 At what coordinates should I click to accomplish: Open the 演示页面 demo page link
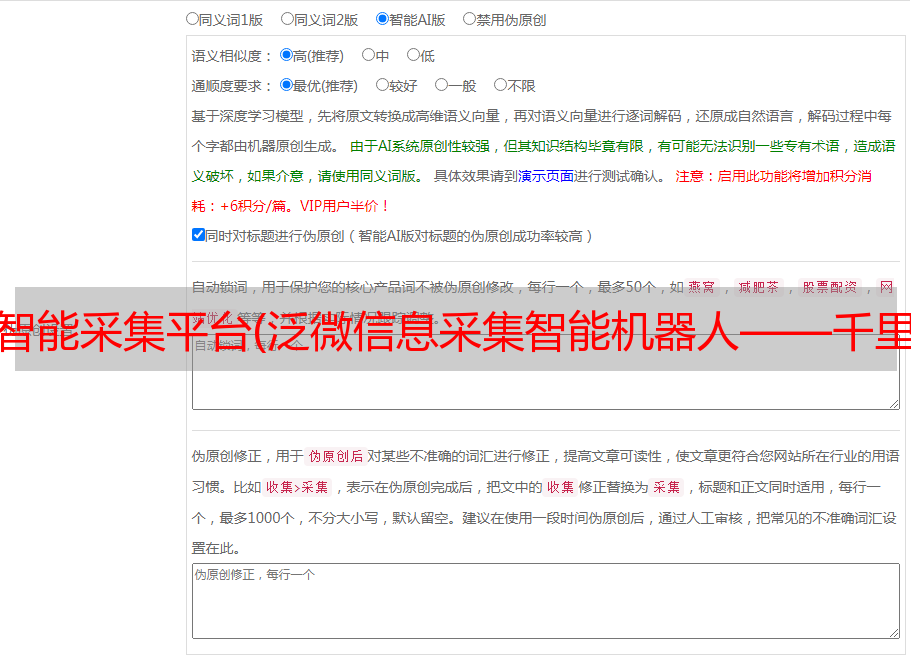546,176
